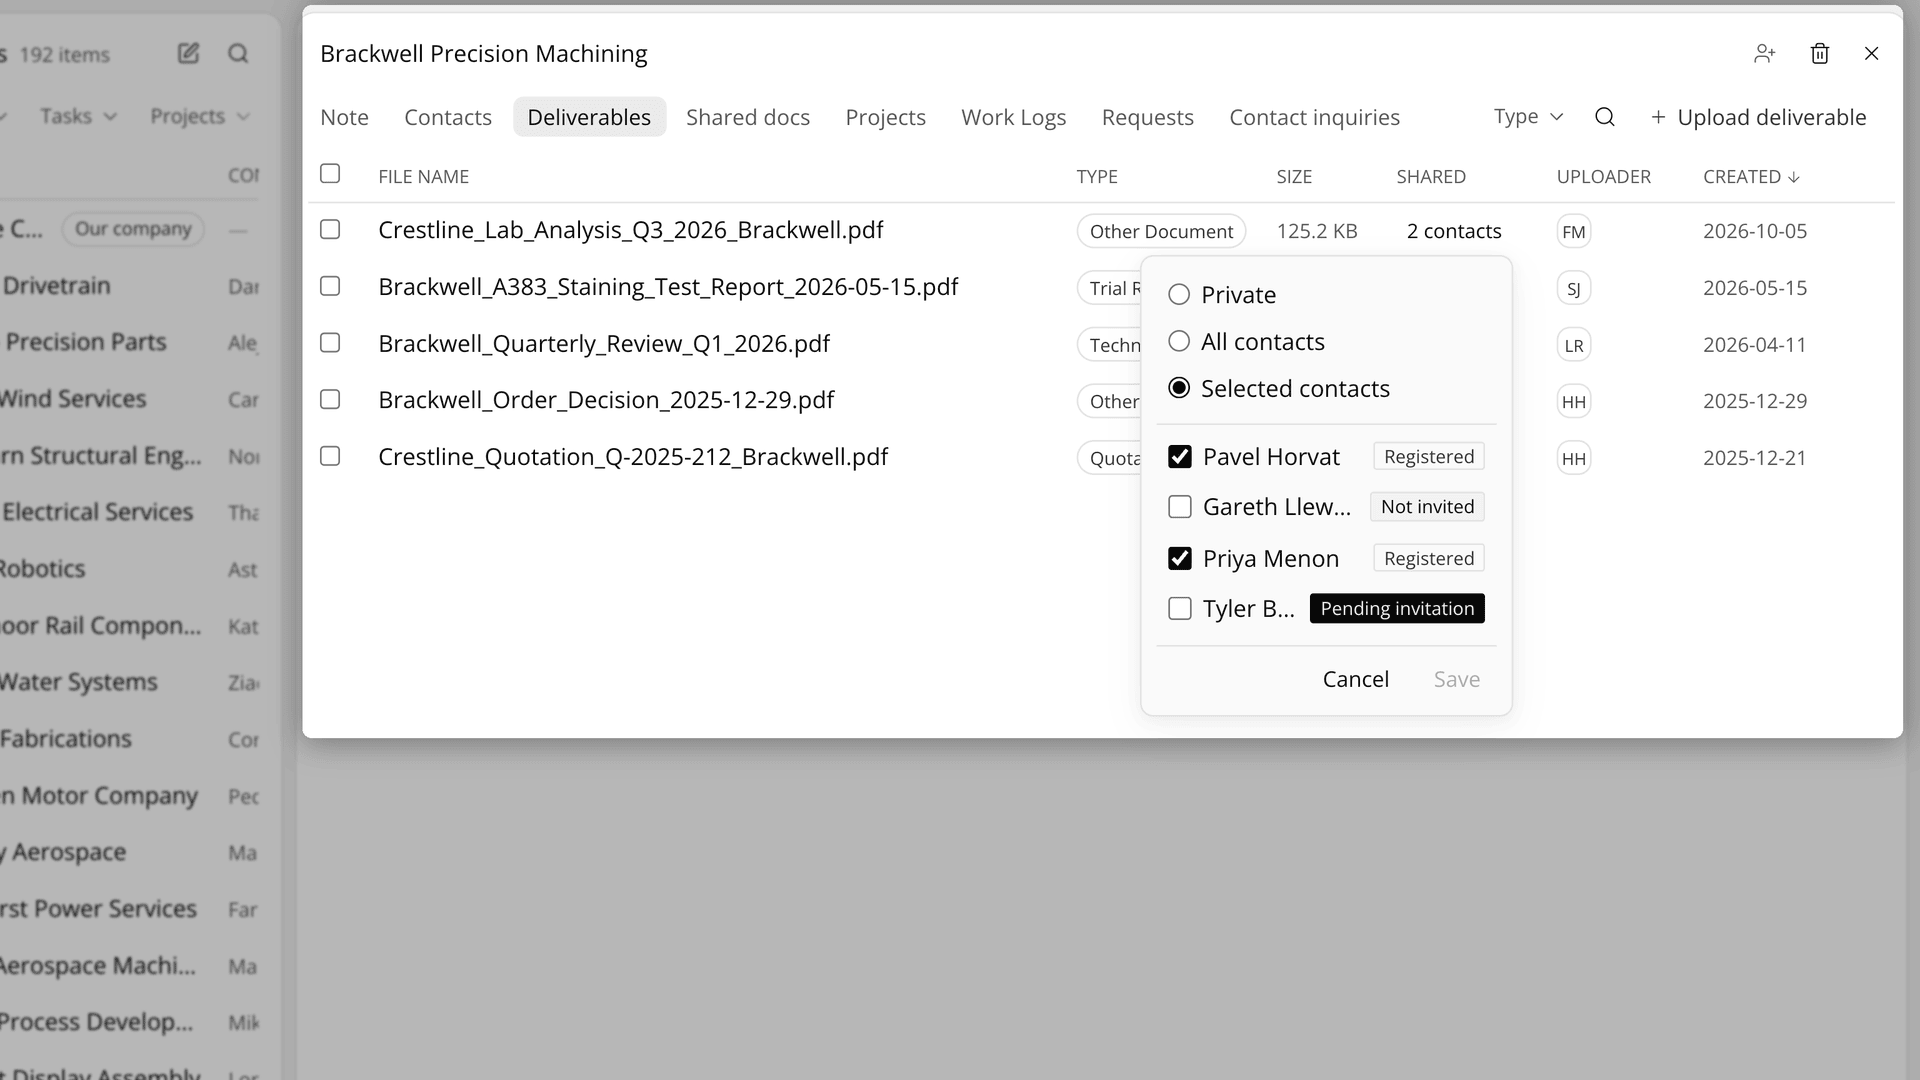Check the Tyler B... checkbox
The width and height of the screenshot is (1920, 1080).
click(x=1180, y=608)
